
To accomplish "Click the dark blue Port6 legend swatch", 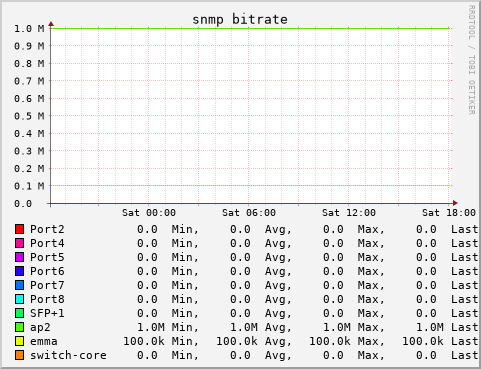I will 19,271.
